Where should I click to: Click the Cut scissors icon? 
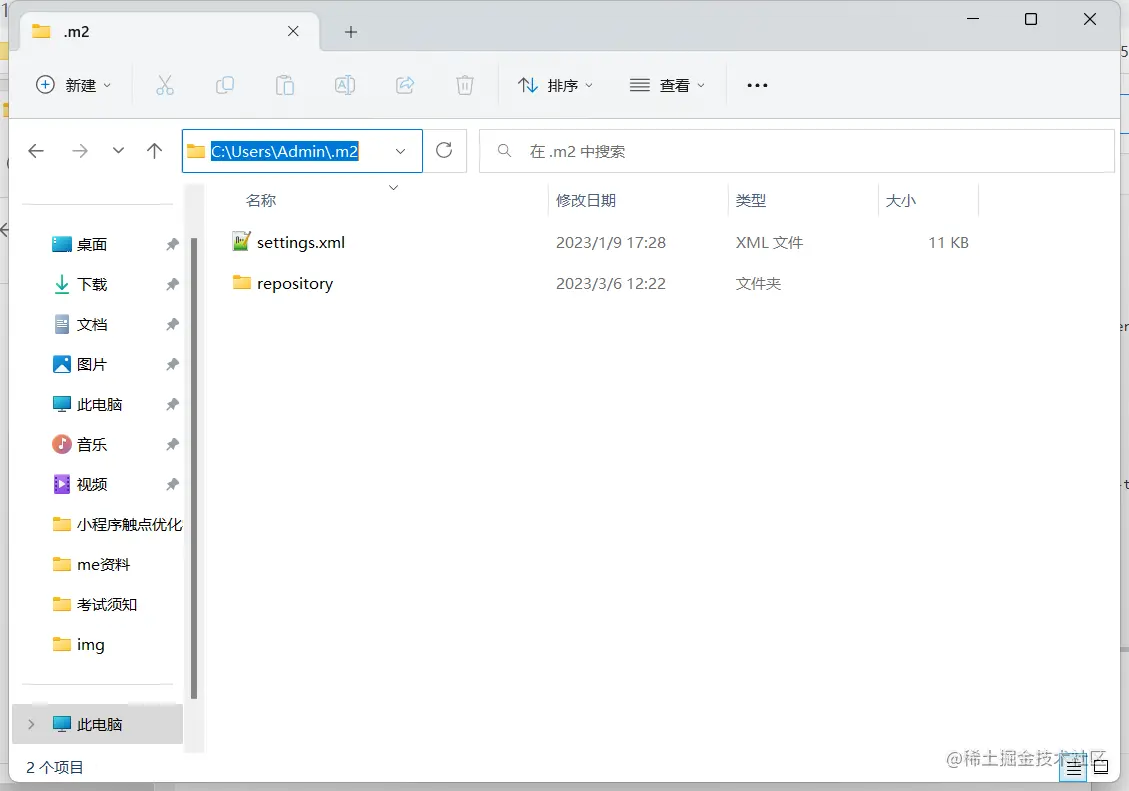pyautogui.click(x=165, y=85)
